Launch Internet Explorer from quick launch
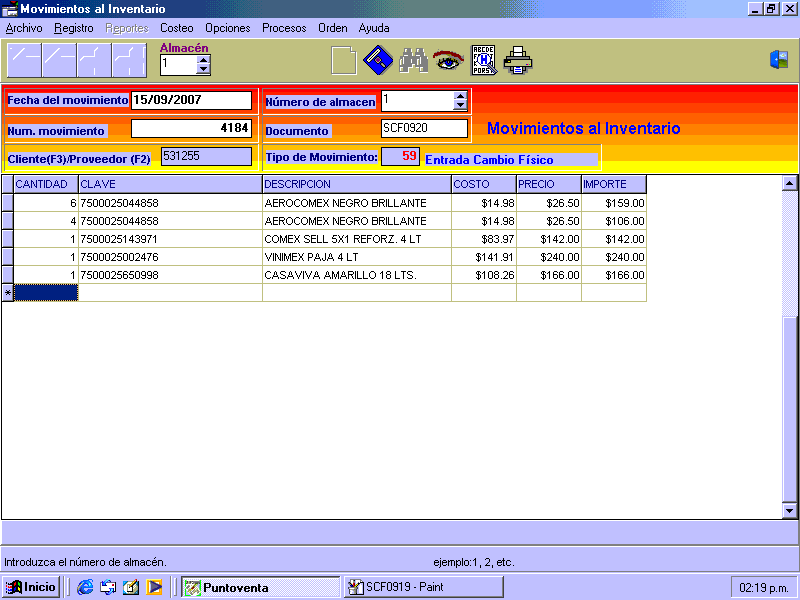The width and height of the screenshot is (800, 600). click(x=85, y=587)
